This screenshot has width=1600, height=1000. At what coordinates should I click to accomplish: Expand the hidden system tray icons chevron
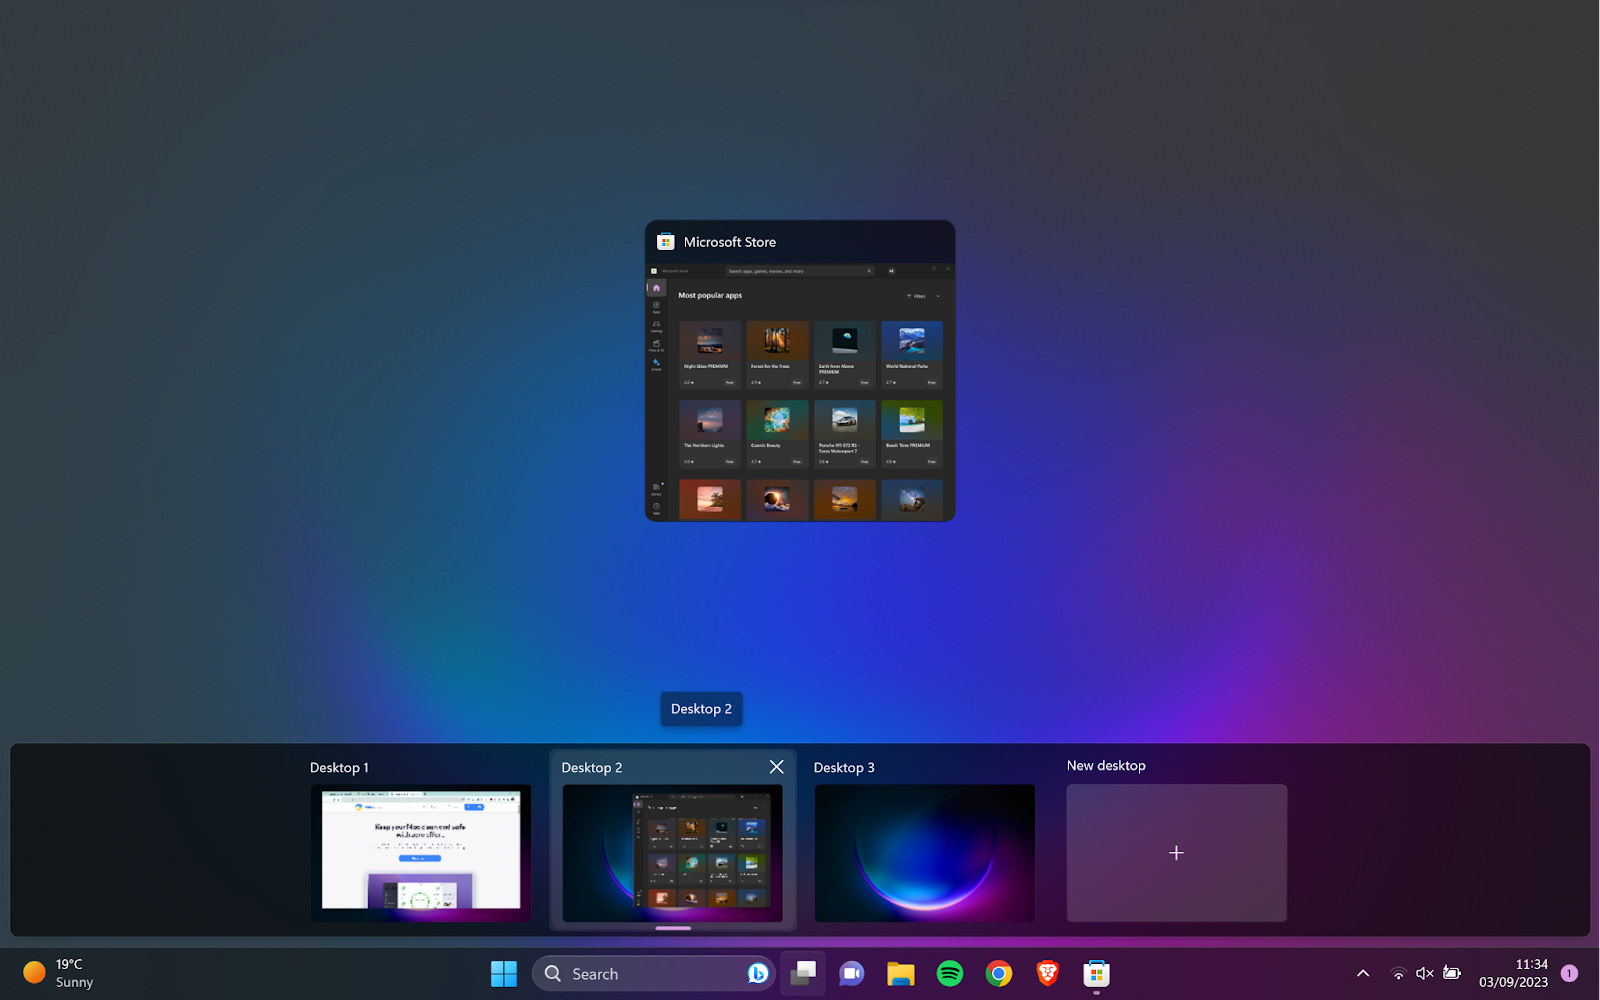(x=1363, y=974)
